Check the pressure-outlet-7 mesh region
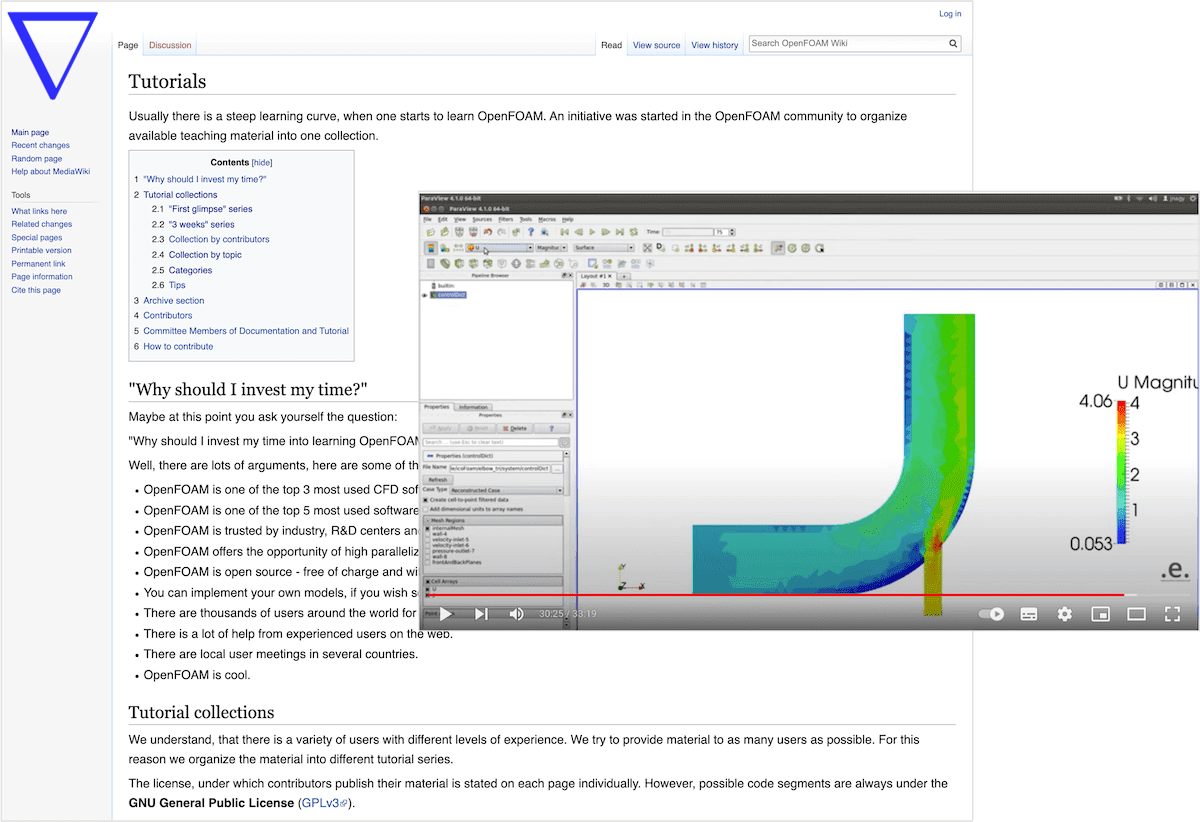The image size is (1200, 822). click(x=428, y=551)
